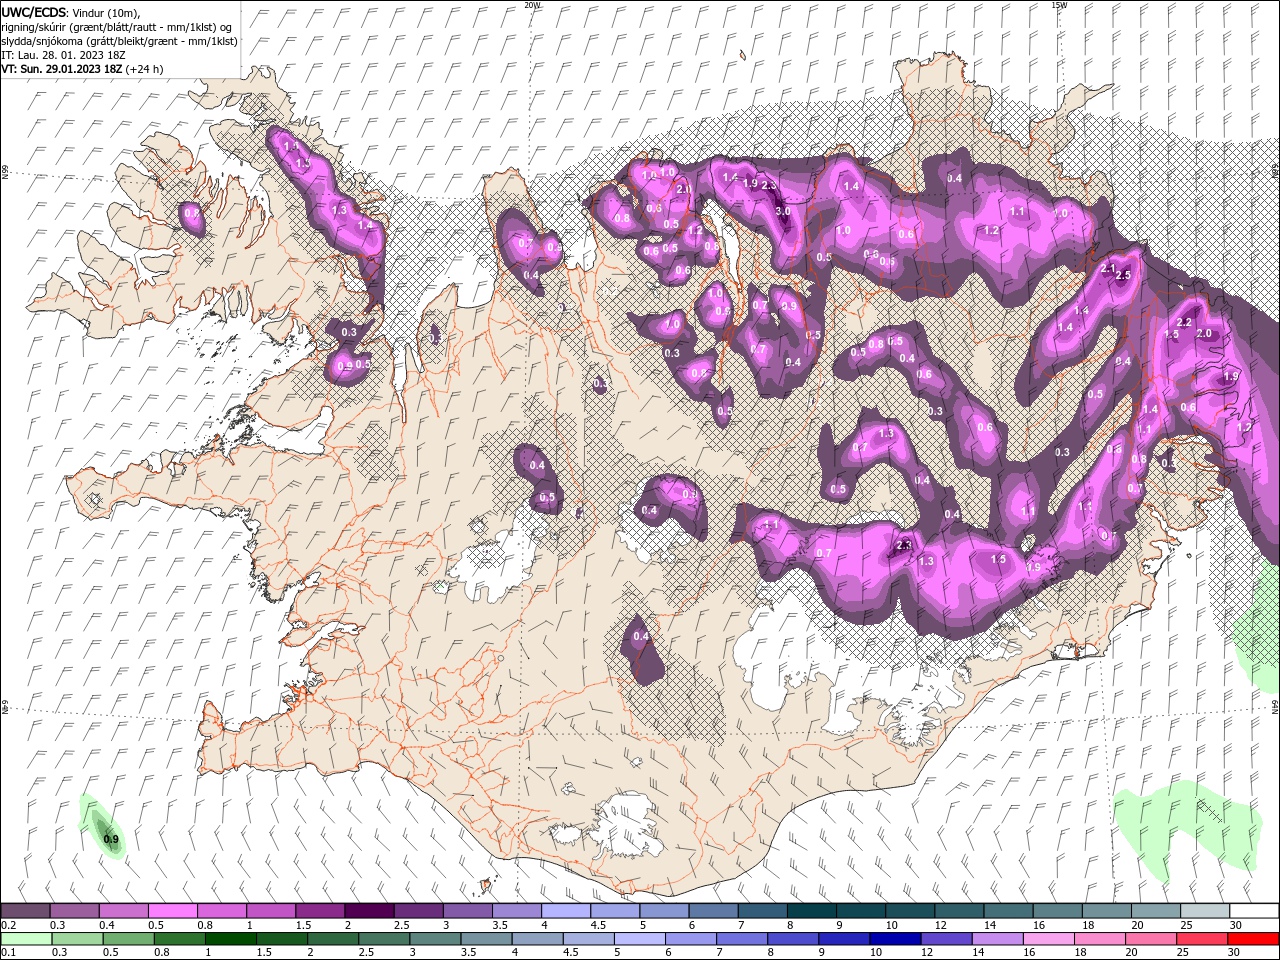Click the 'Vindur (10m),' header label
Viewport: 1280px width, 960px height.
(x=107, y=12)
